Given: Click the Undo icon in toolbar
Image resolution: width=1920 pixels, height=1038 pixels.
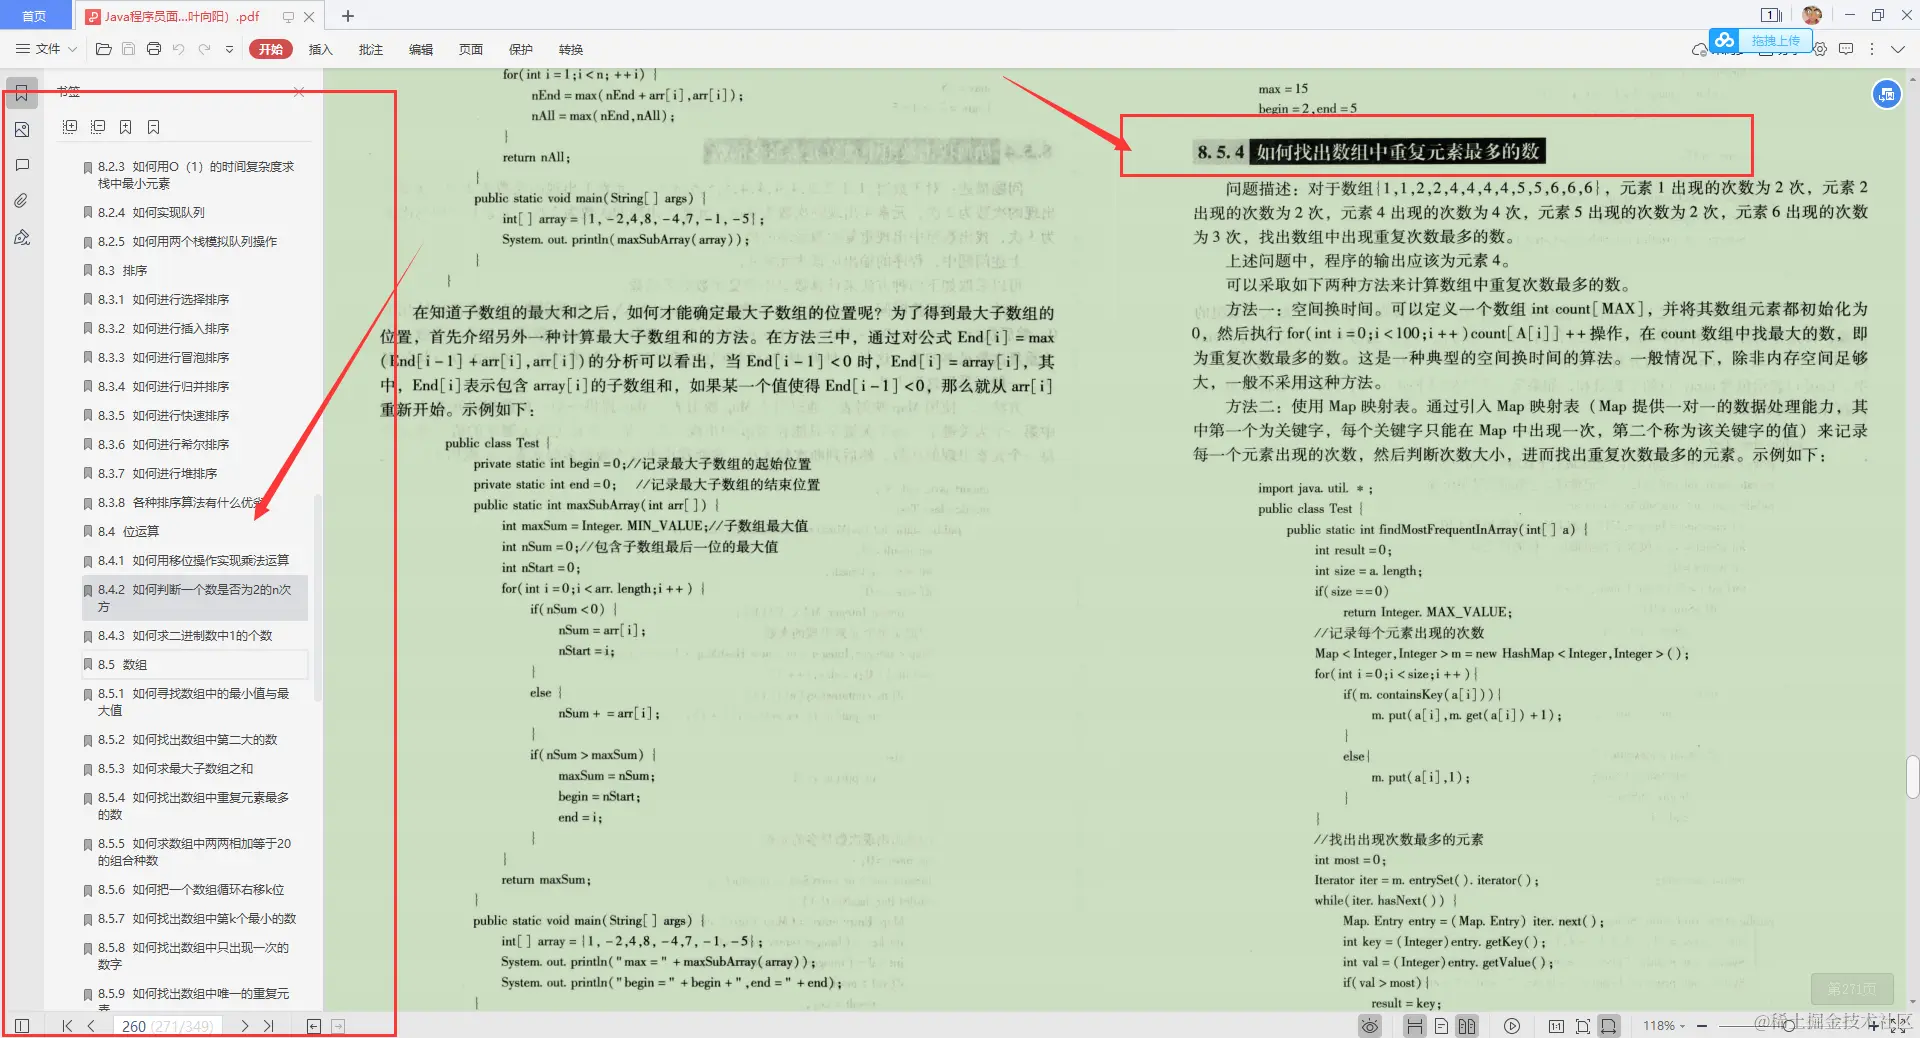Looking at the screenshot, I should (x=179, y=48).
